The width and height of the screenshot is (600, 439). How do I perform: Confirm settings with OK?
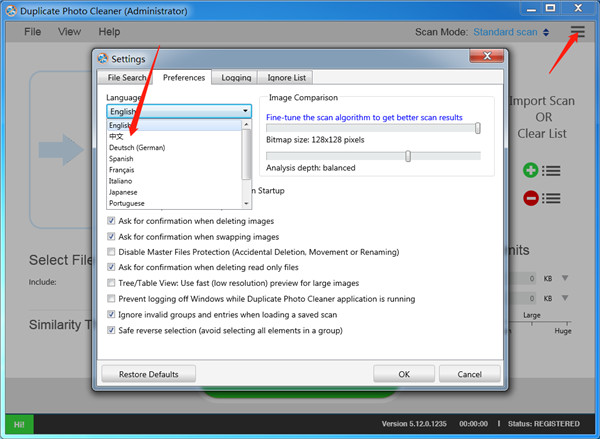(x=404, y=374)
